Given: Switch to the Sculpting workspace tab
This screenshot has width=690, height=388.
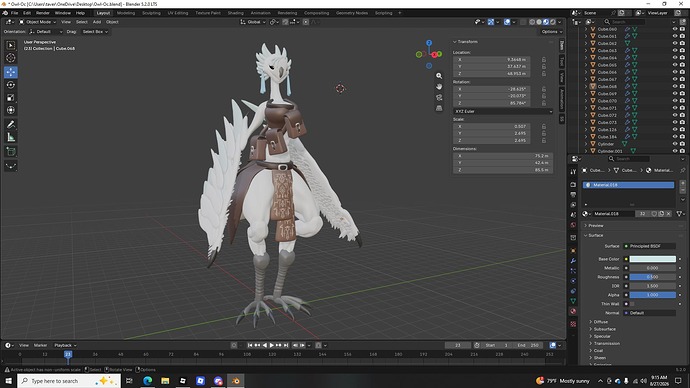Looking at the screenshot, I should pos(151,13).
